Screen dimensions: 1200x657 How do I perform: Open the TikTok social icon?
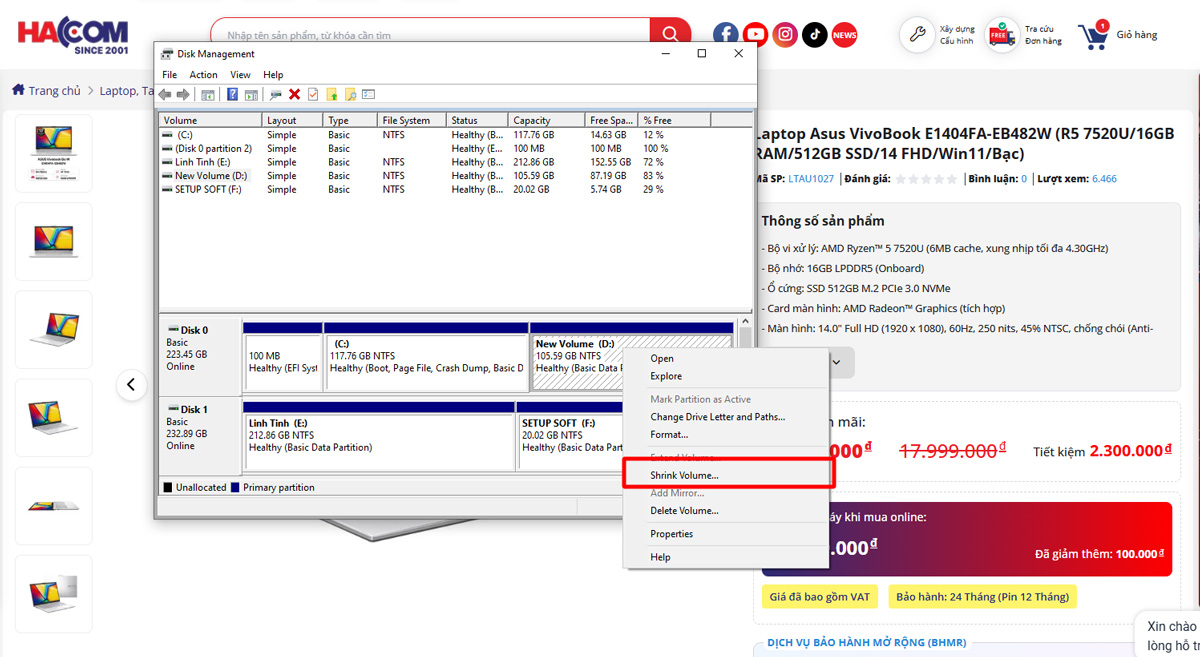click(x=815, y=35)
